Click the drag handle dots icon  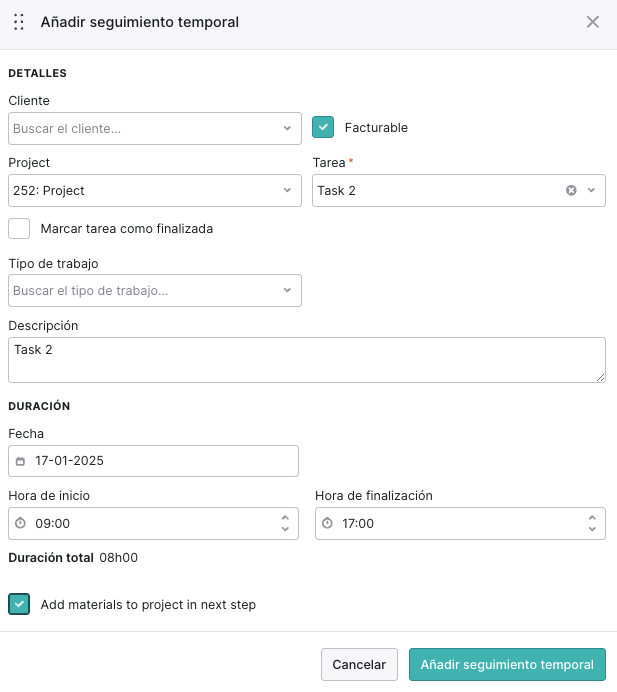[19, 22]
